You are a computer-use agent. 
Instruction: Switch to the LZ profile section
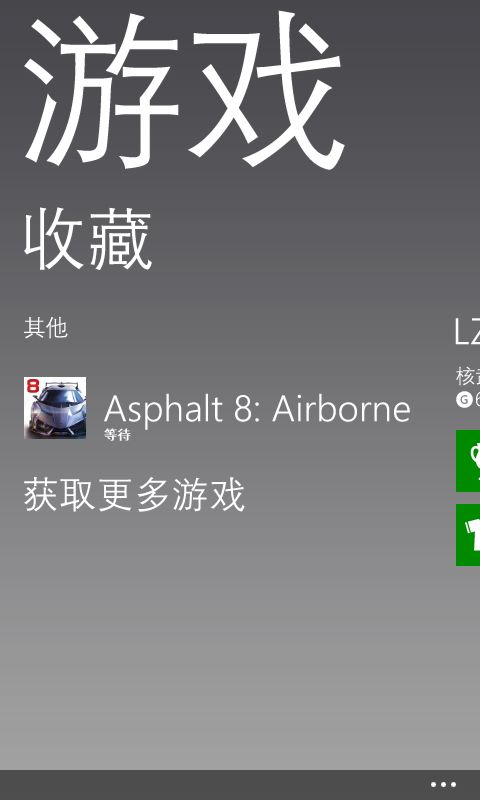[x=467, y=332]
